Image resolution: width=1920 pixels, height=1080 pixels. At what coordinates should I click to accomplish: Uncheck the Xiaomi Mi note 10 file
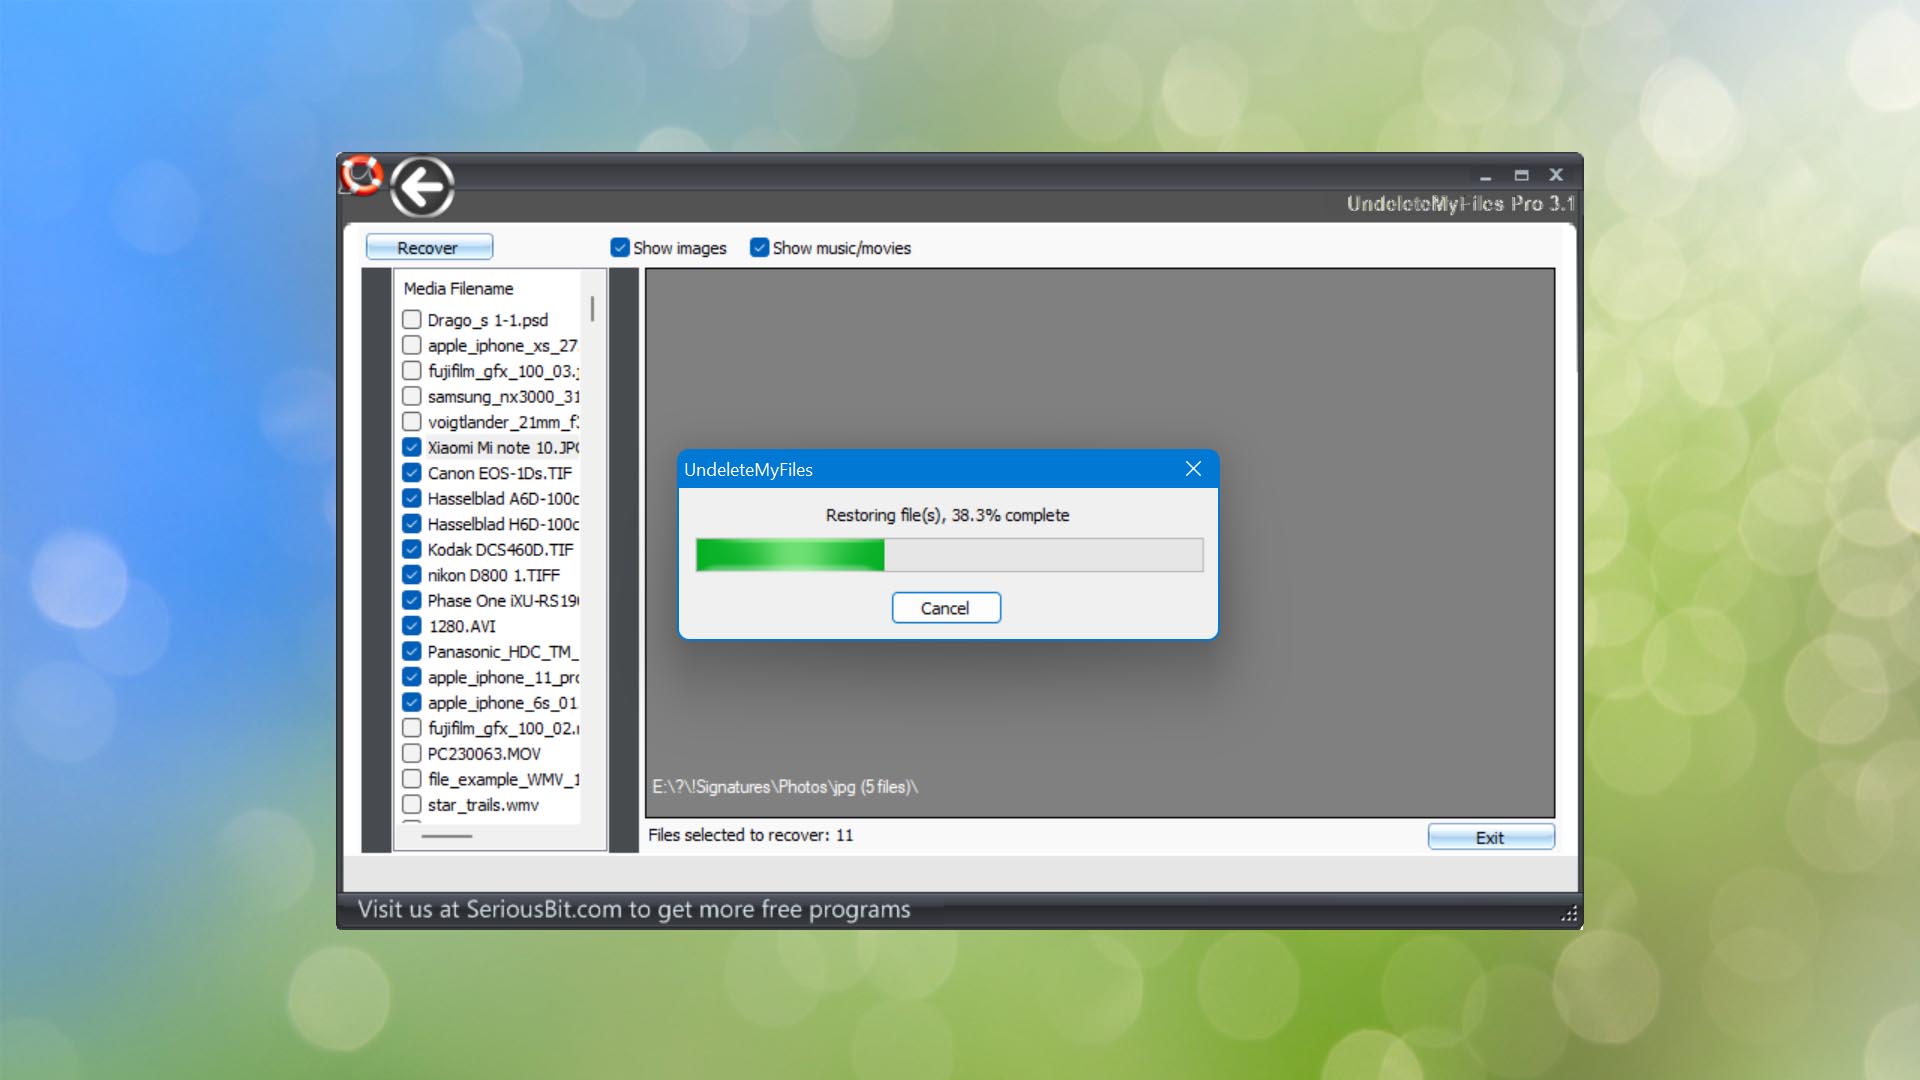(411, 447)
